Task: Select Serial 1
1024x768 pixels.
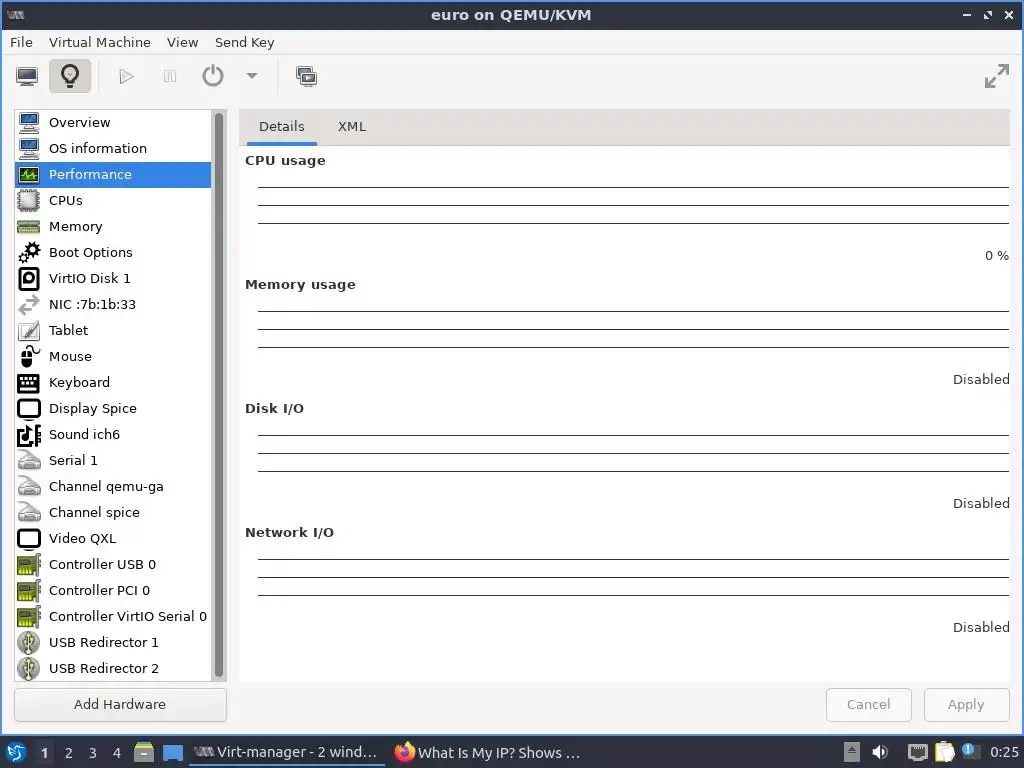Action: [113, 460]
